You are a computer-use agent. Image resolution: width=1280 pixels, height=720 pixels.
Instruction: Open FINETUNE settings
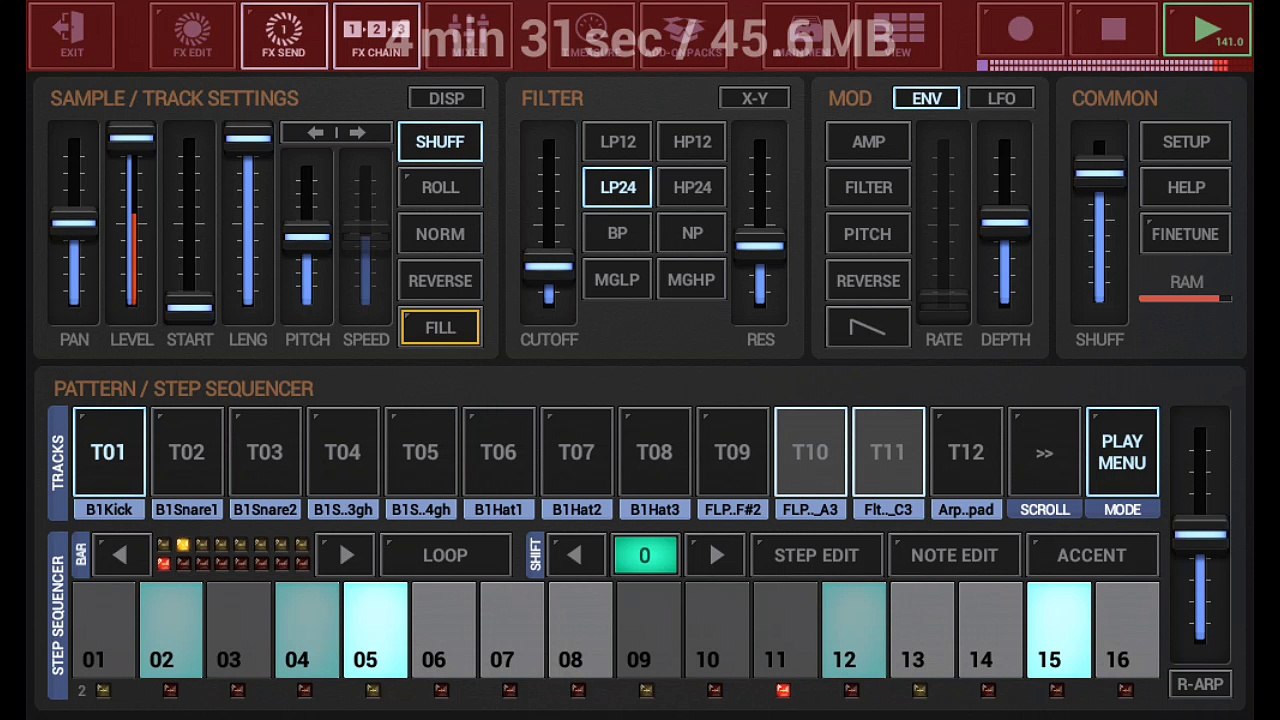[1185, 234]
